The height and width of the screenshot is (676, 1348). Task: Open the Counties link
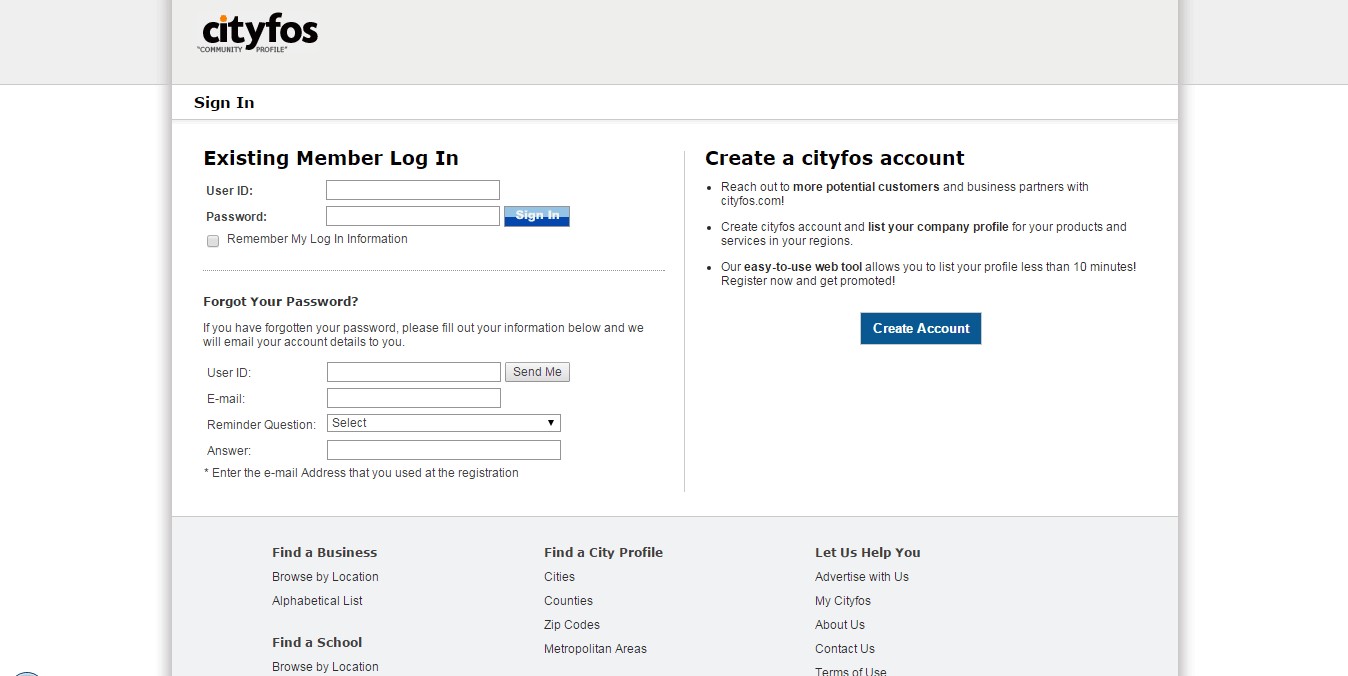click(x=568, y=601)
